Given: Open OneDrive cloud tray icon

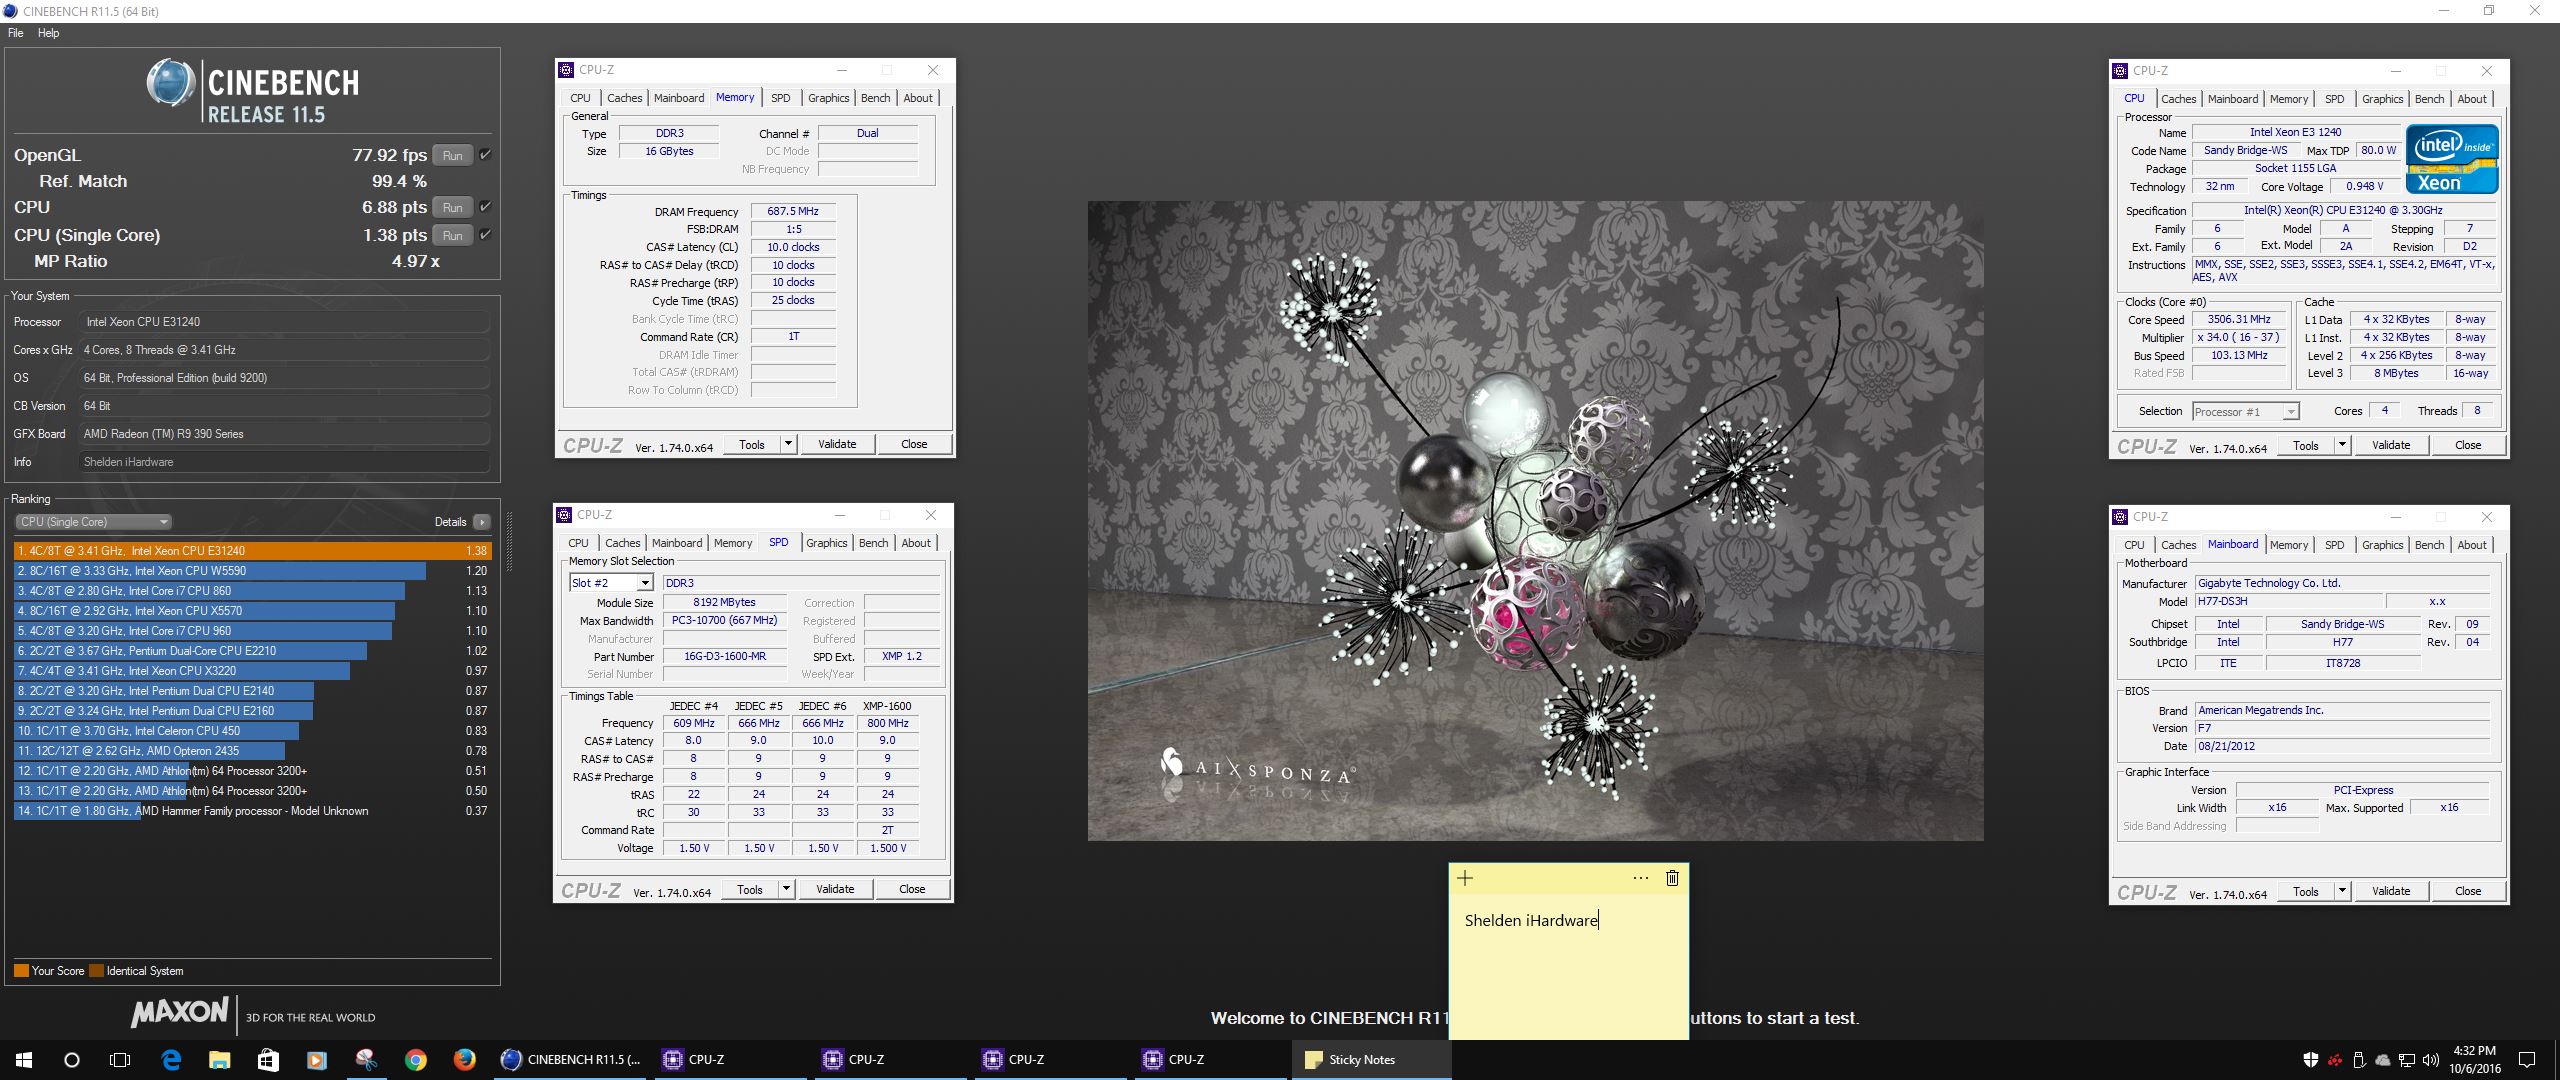Looking at the screenshot, I should pyautogui.click(x=2383, y=1060).
